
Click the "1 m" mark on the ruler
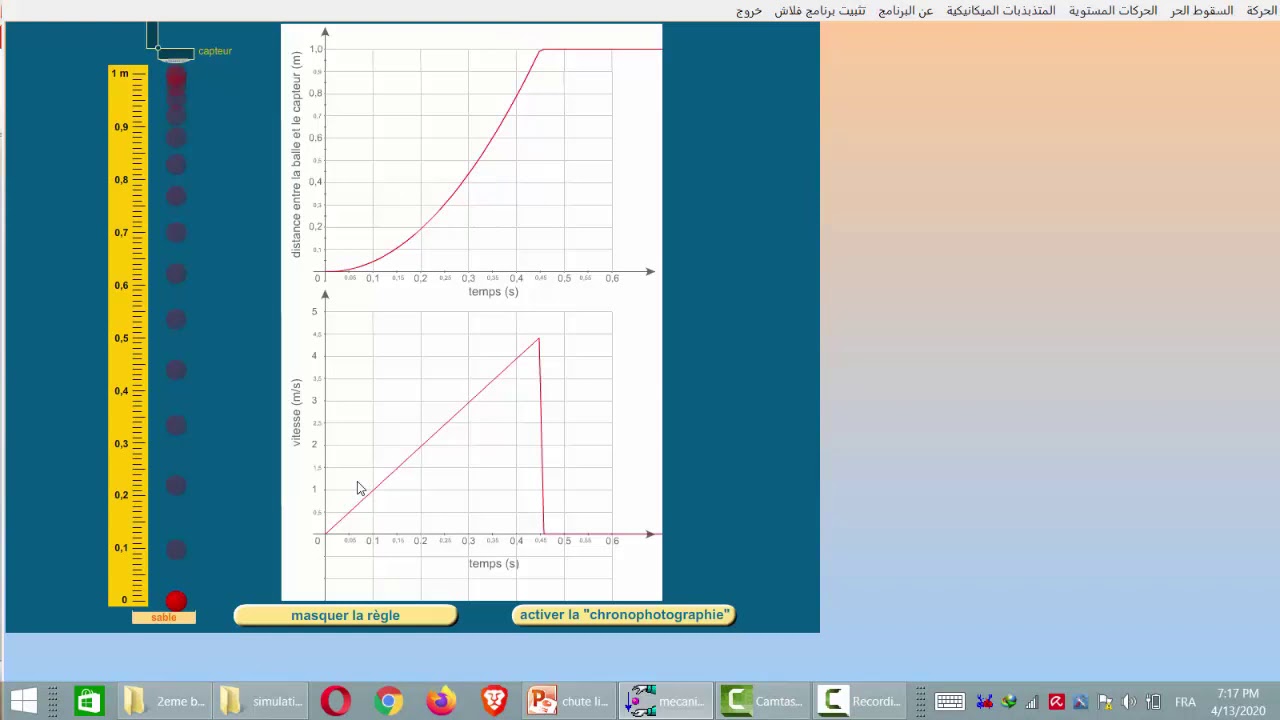click(119, 73)
